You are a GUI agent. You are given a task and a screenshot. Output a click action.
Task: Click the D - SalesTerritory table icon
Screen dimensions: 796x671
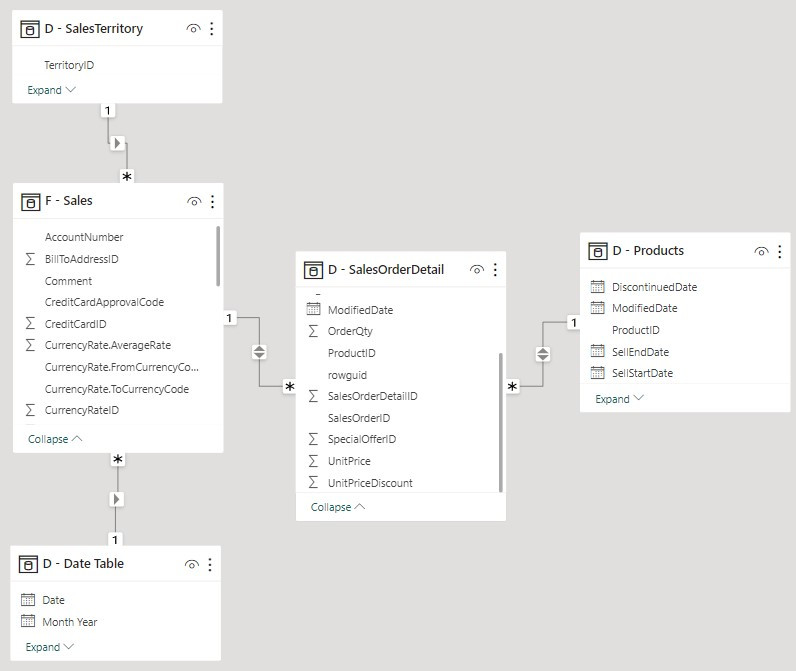tap(30, 29)
